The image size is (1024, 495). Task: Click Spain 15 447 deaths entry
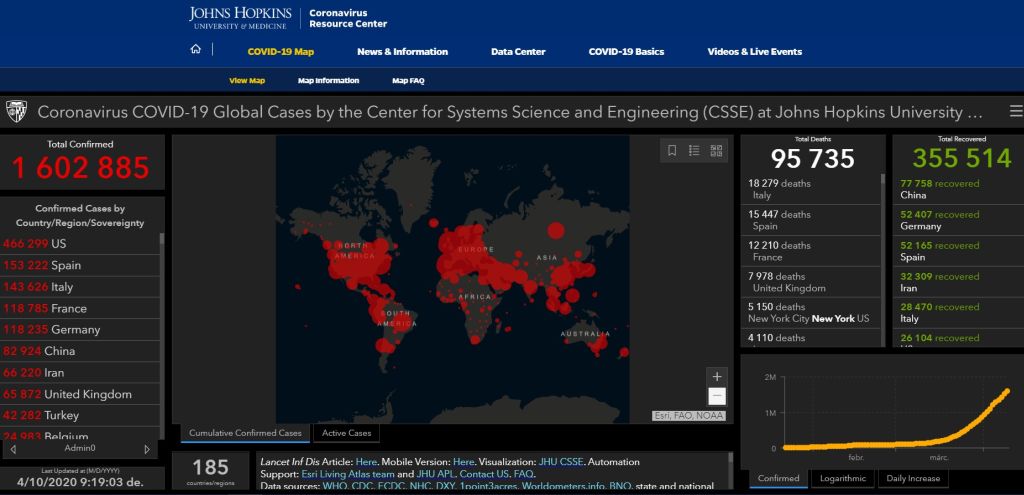(810, 220)
